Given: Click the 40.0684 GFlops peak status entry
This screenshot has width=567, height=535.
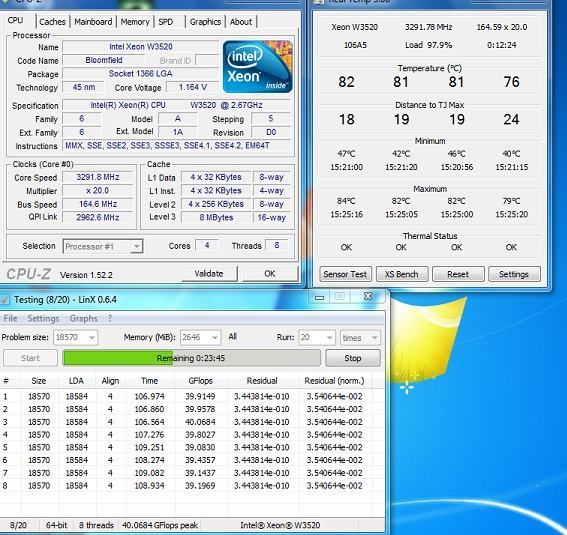Looking at the screenshot, I should coord(160,525).
